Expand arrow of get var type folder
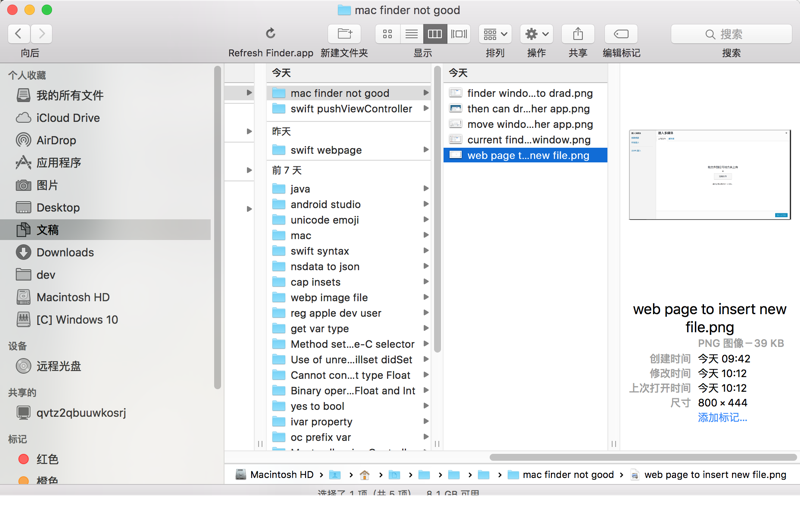This screenshot has height=505, width=800. 426,329
